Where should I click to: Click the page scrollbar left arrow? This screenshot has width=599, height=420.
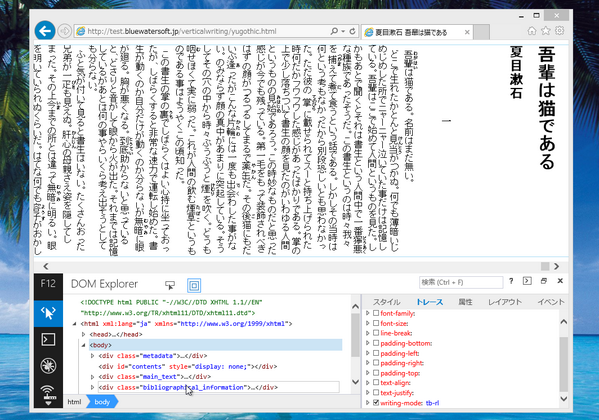coord(46,266)
